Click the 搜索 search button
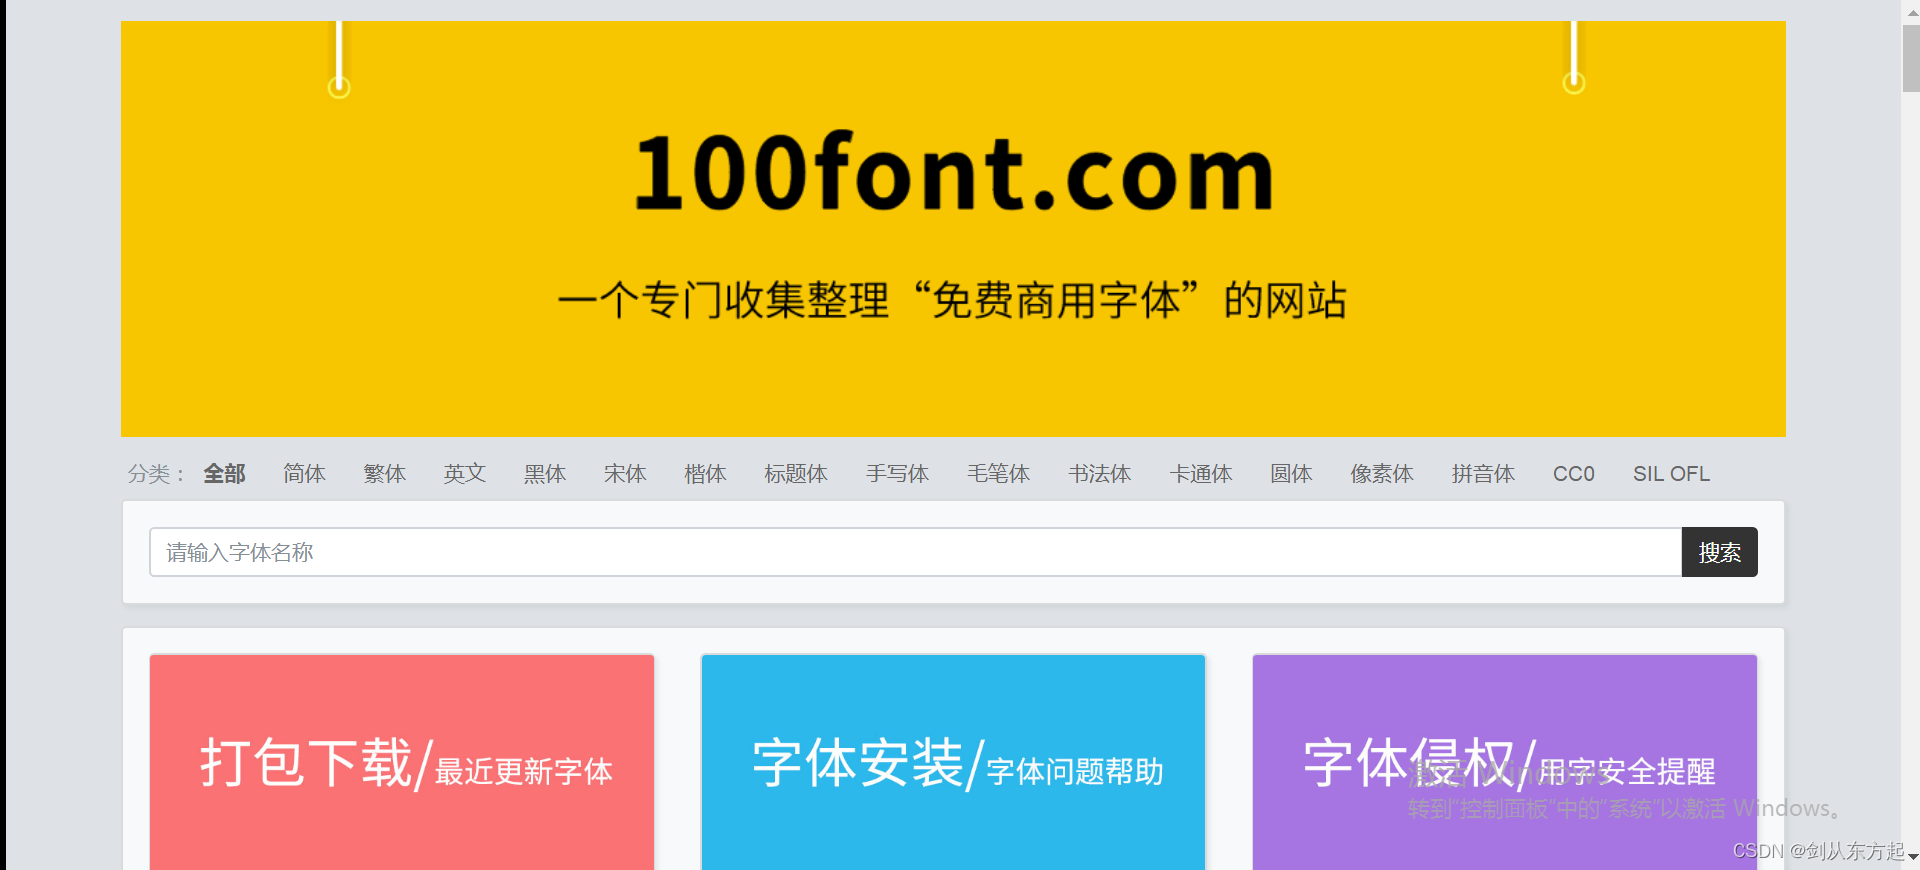This screenshot has height=870, width=1920. [1720, 552]
